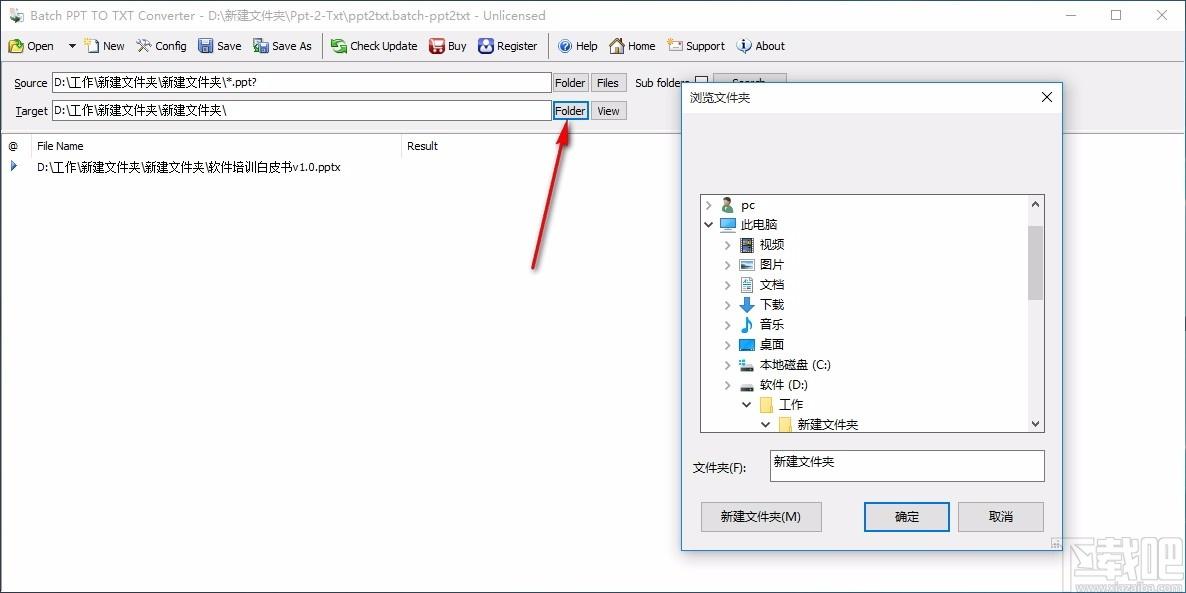Click the Source path field
The height and width of the screenshot is (593, 1186).
pos(302,82)
